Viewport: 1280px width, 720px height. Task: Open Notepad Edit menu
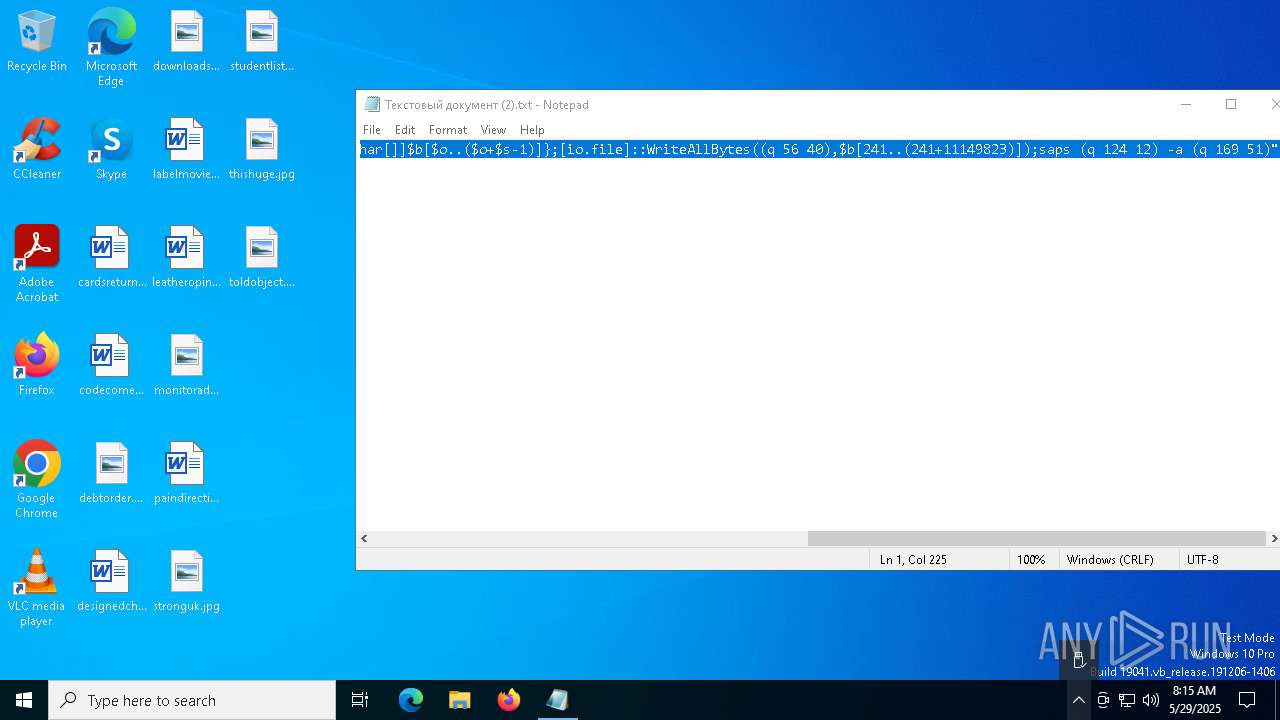click(405, 130)
